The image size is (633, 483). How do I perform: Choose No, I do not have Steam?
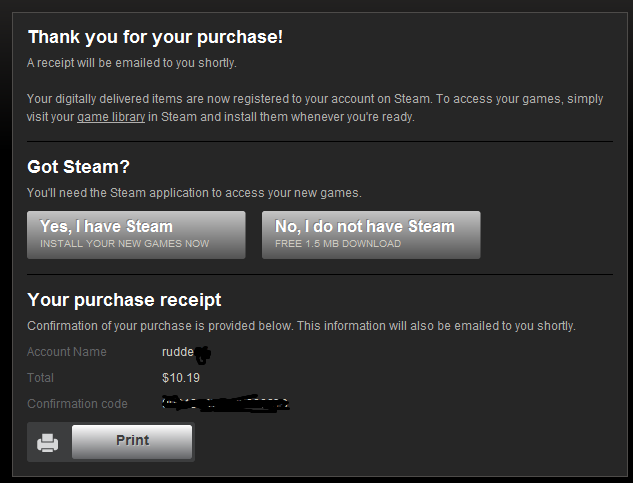click(x=371, y=235)
